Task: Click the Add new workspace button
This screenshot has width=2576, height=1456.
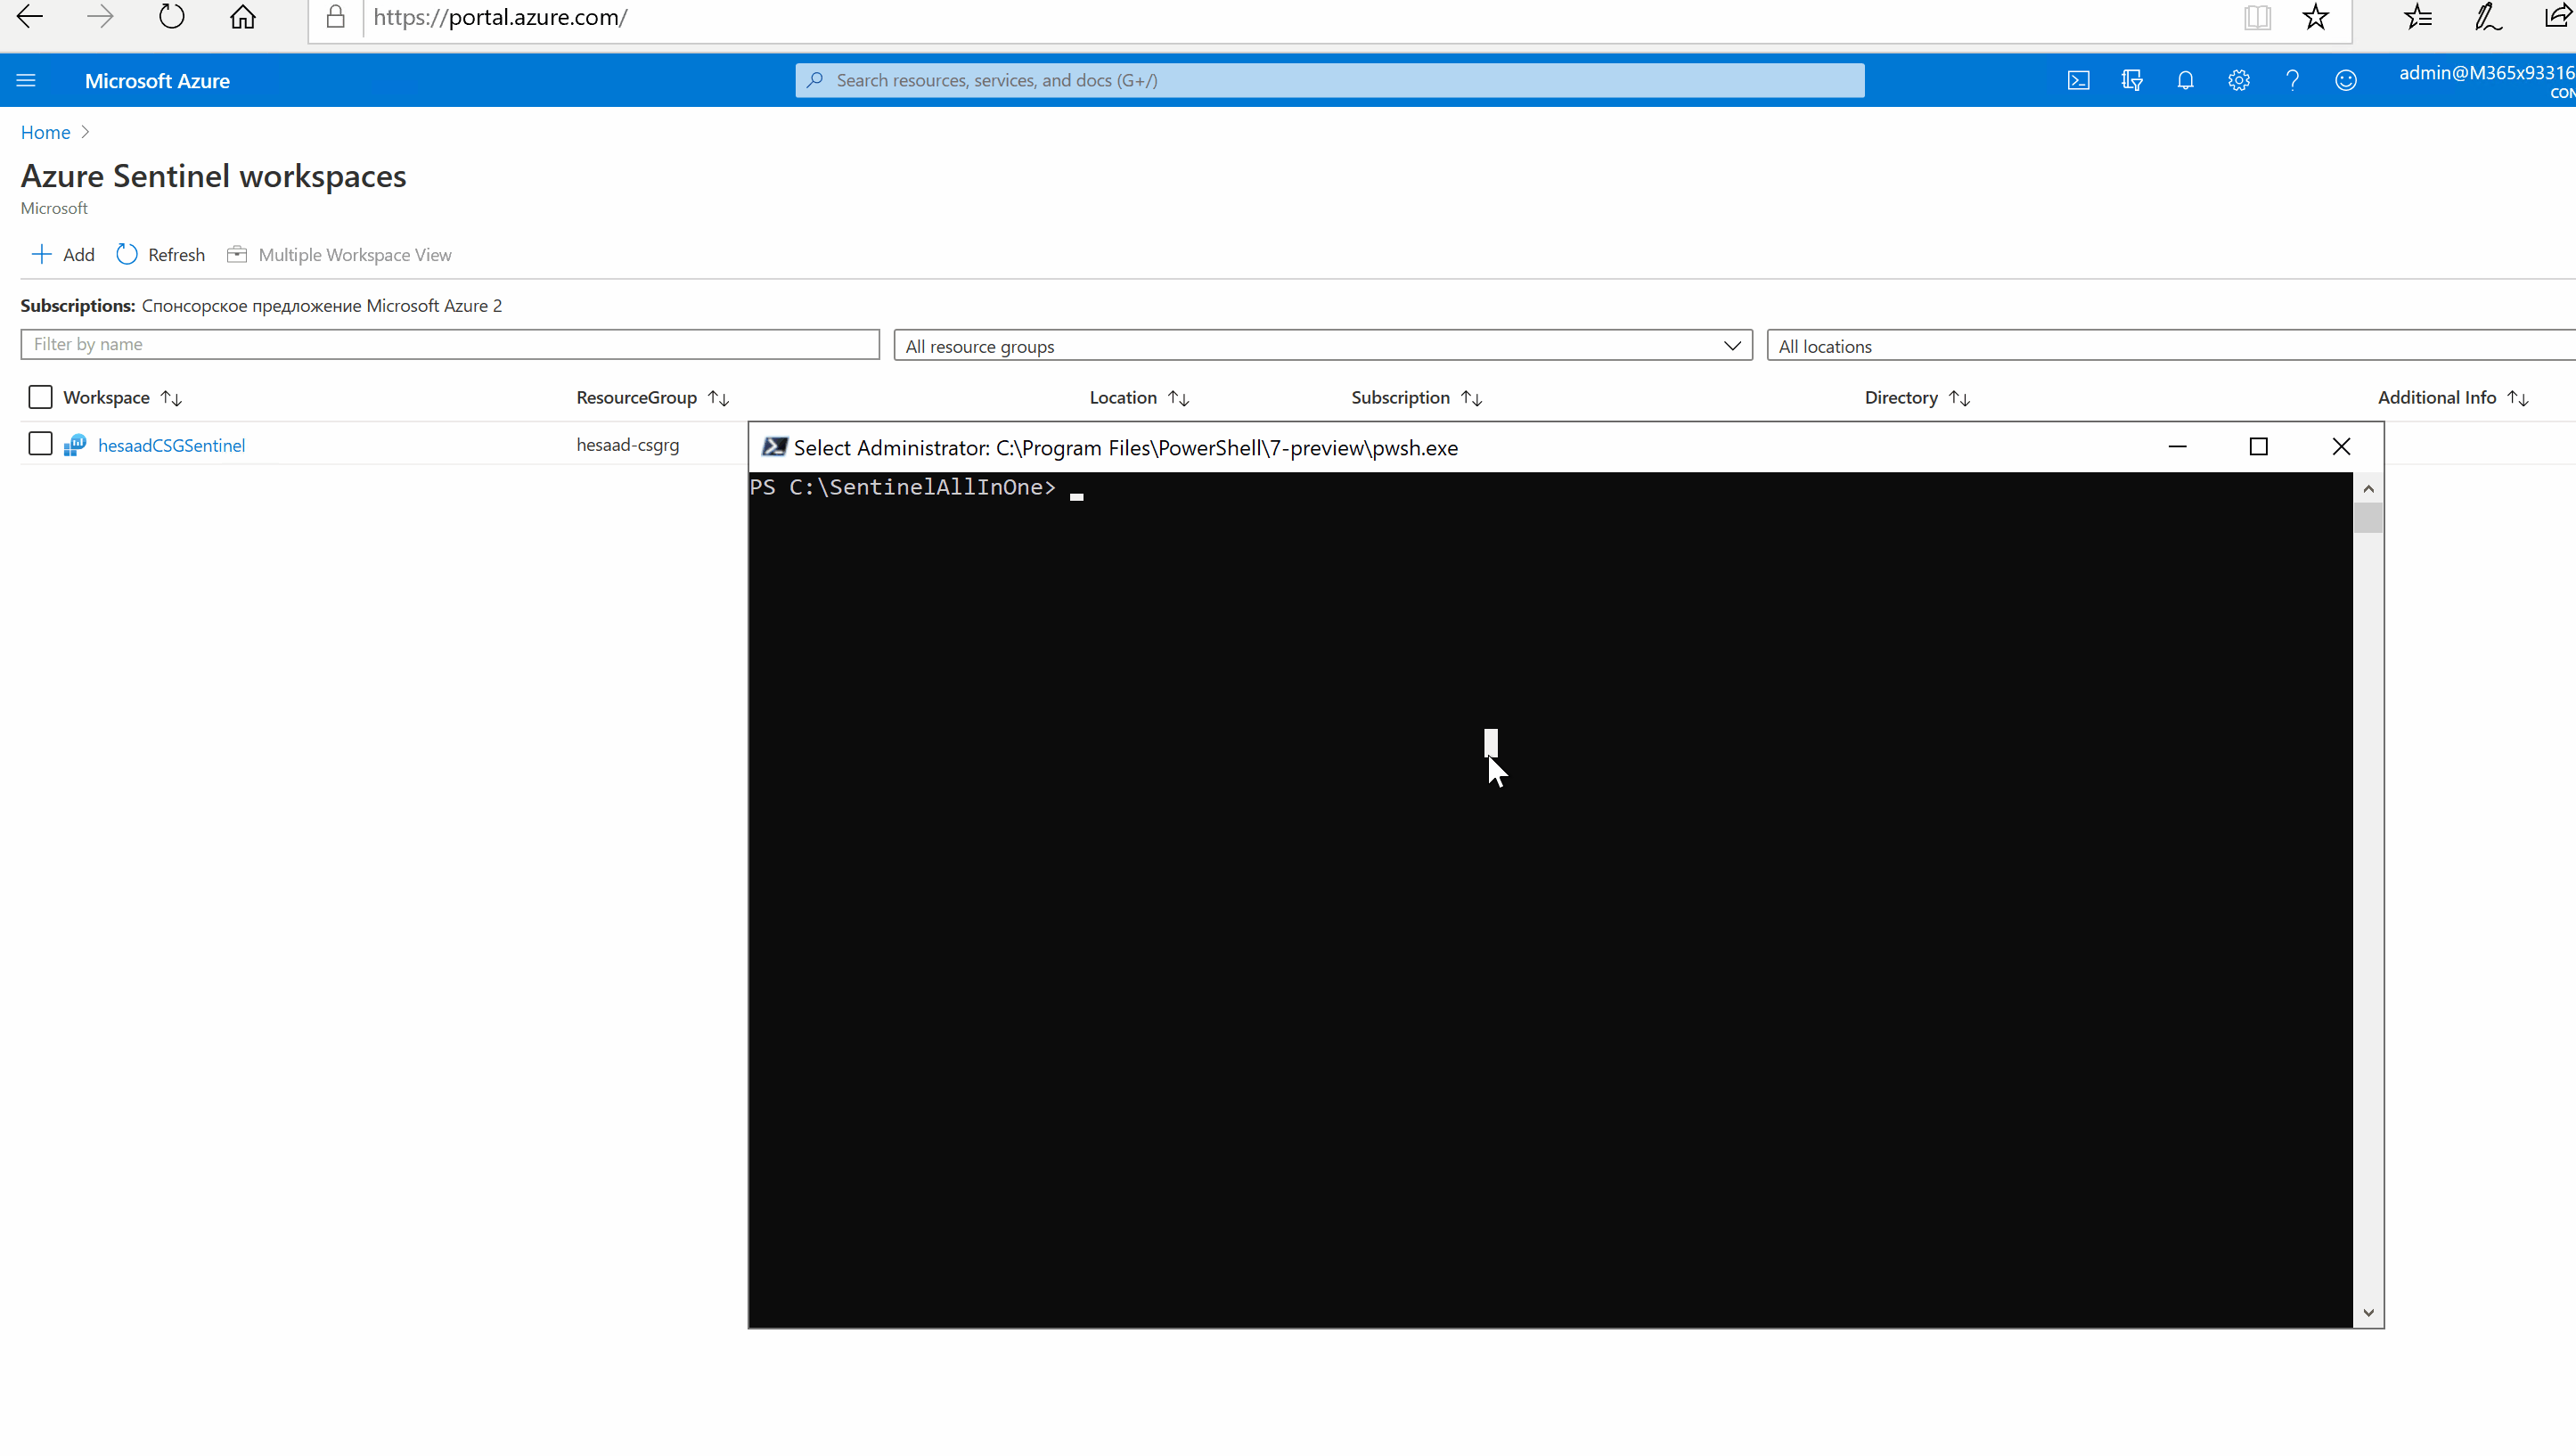Action: coord(61,255)
